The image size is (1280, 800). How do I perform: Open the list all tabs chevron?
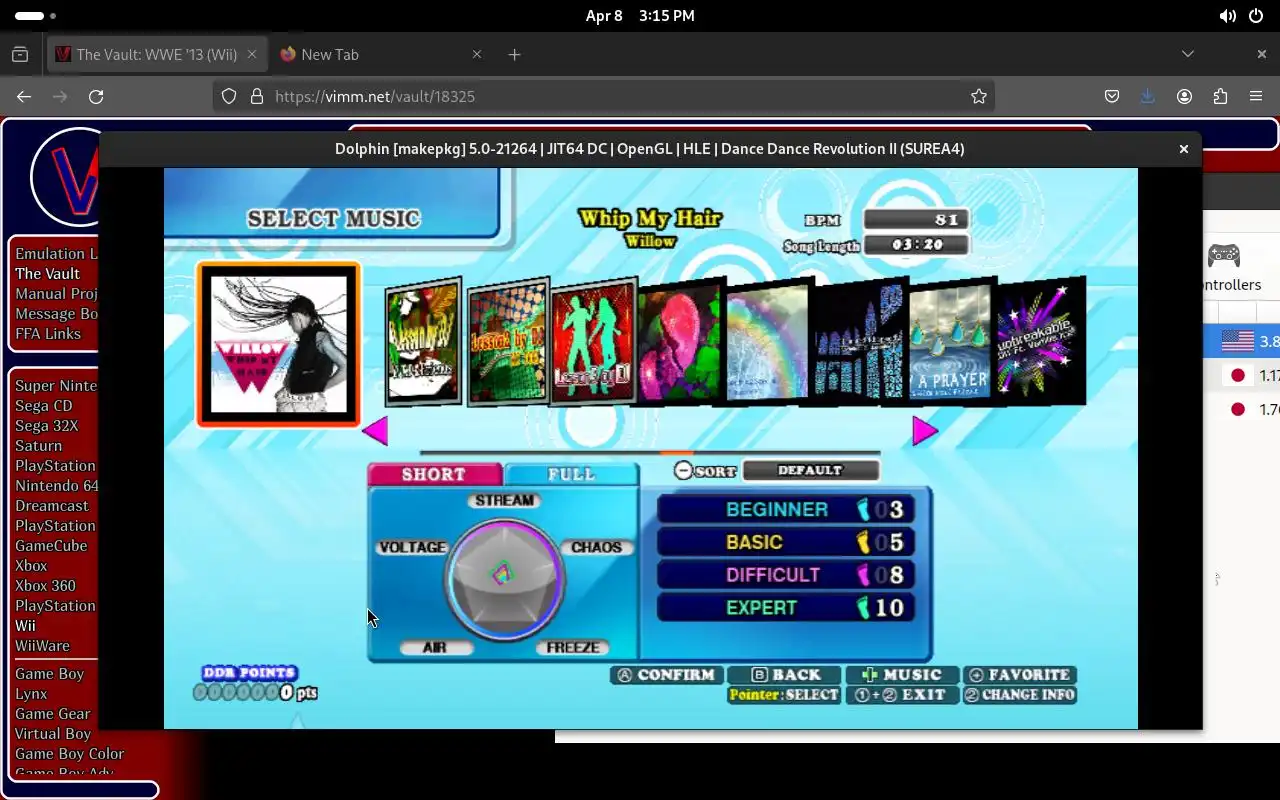pyautogui.click(x=1188, y=54)
